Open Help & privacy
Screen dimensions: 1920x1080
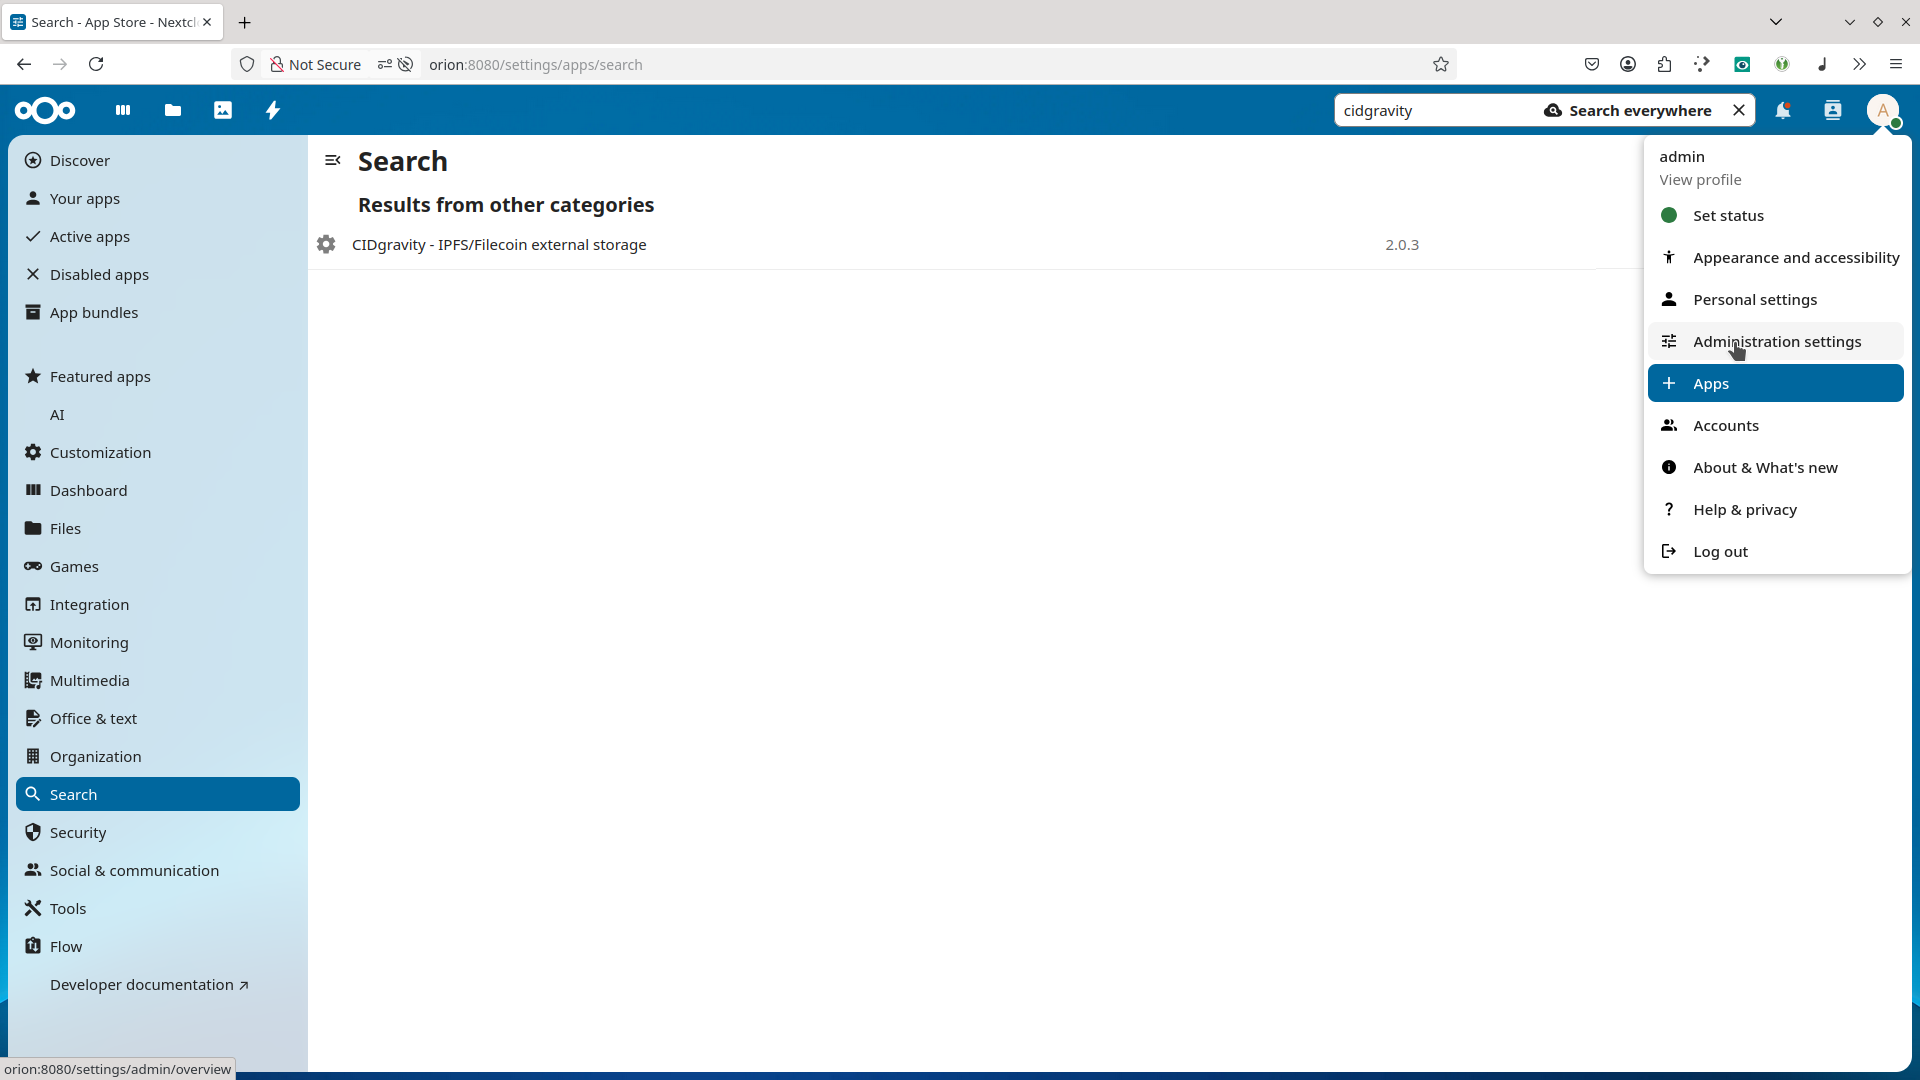tap(1776, 509)
